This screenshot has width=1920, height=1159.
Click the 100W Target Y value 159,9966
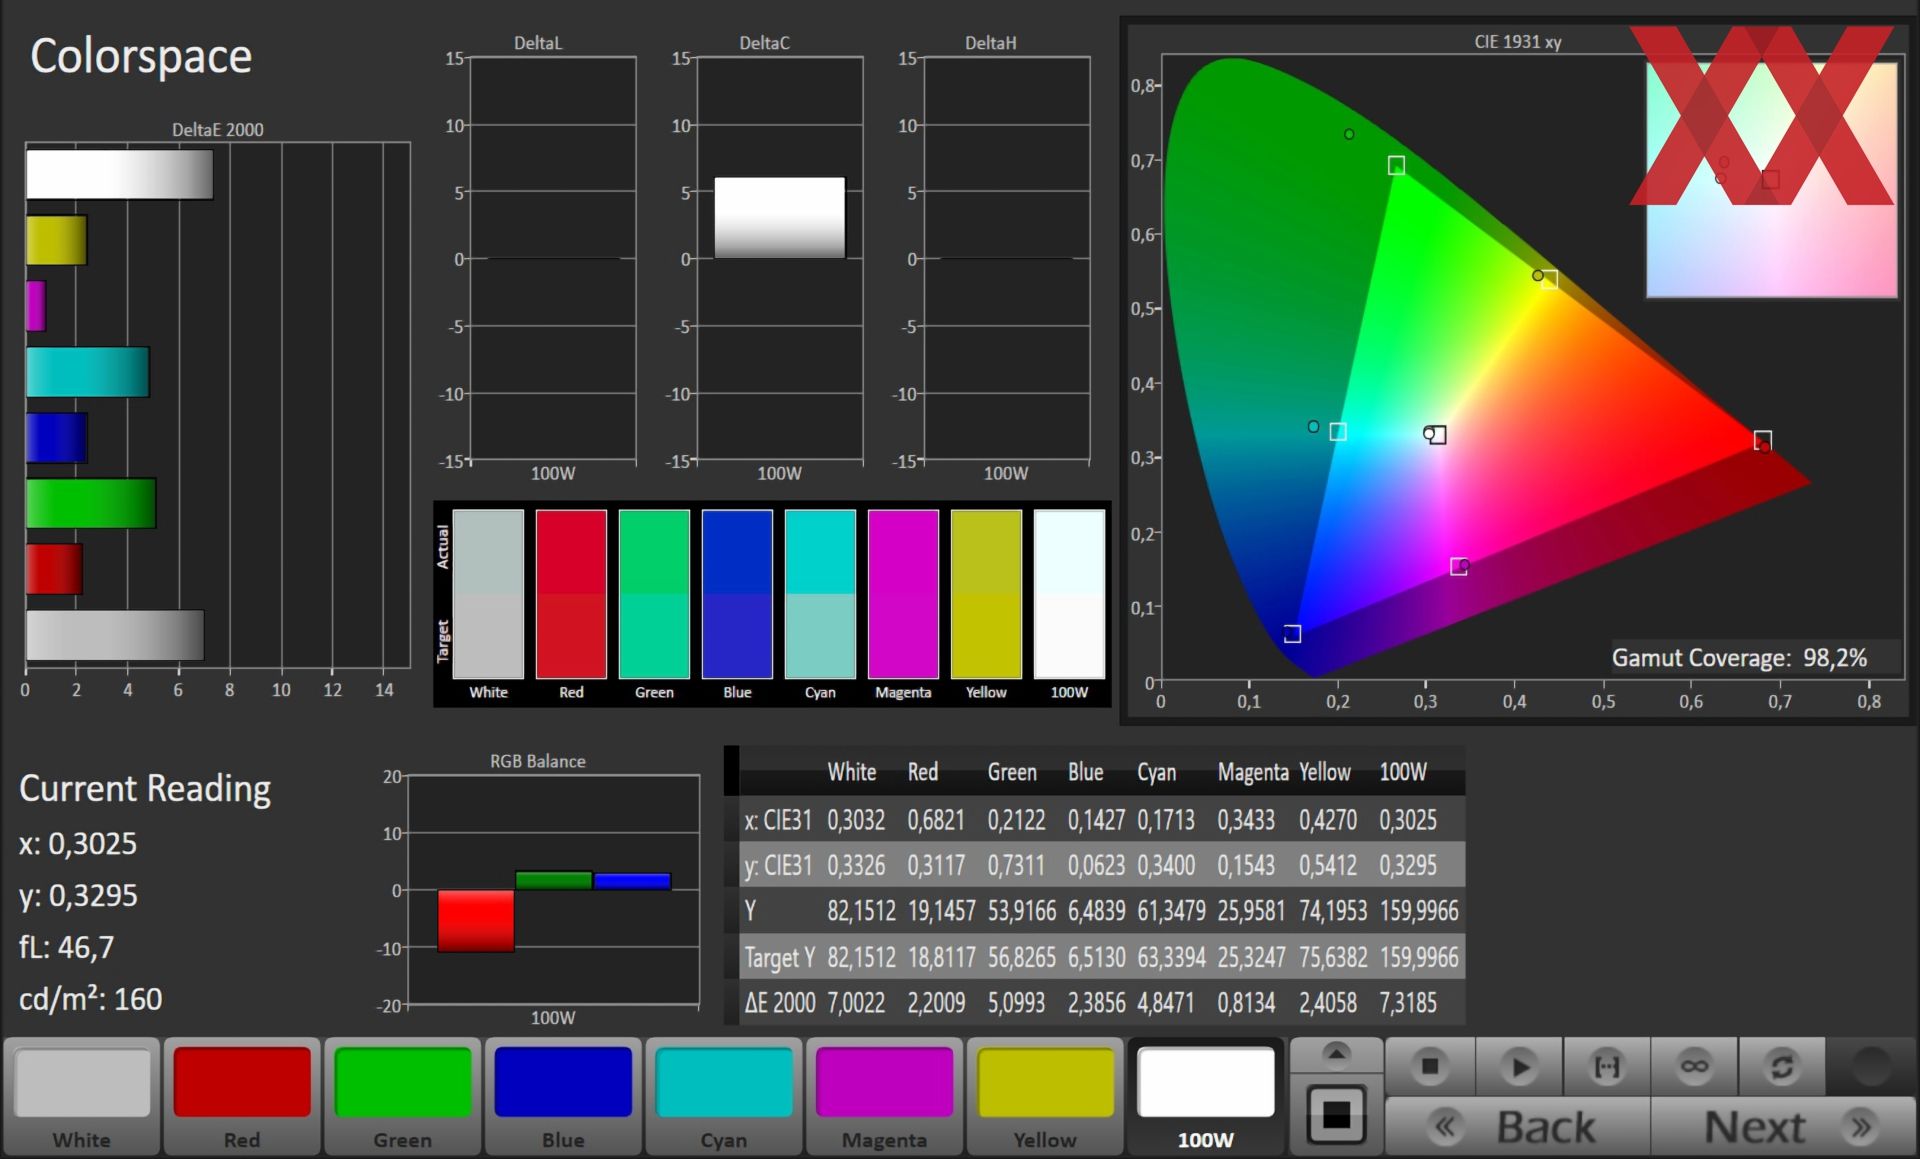tap(1419, 957)
